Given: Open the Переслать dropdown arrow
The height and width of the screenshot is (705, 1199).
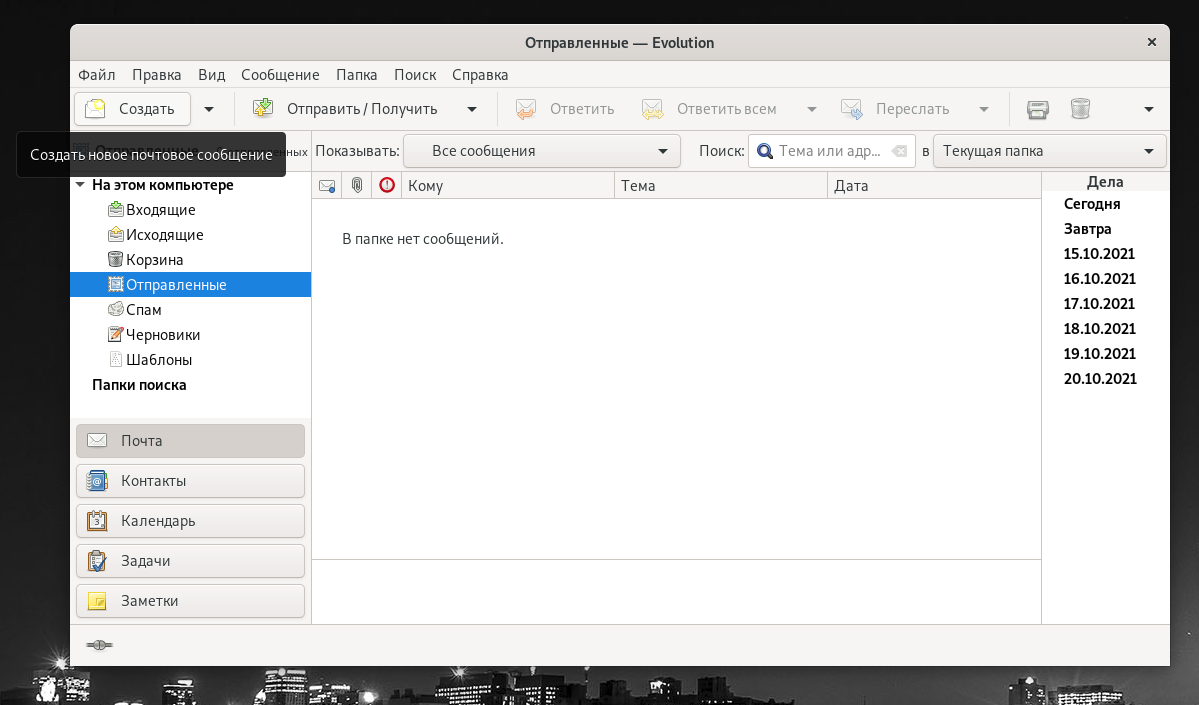Looking at the screenshot, I should pyautogui.click(x=984, y=109).
